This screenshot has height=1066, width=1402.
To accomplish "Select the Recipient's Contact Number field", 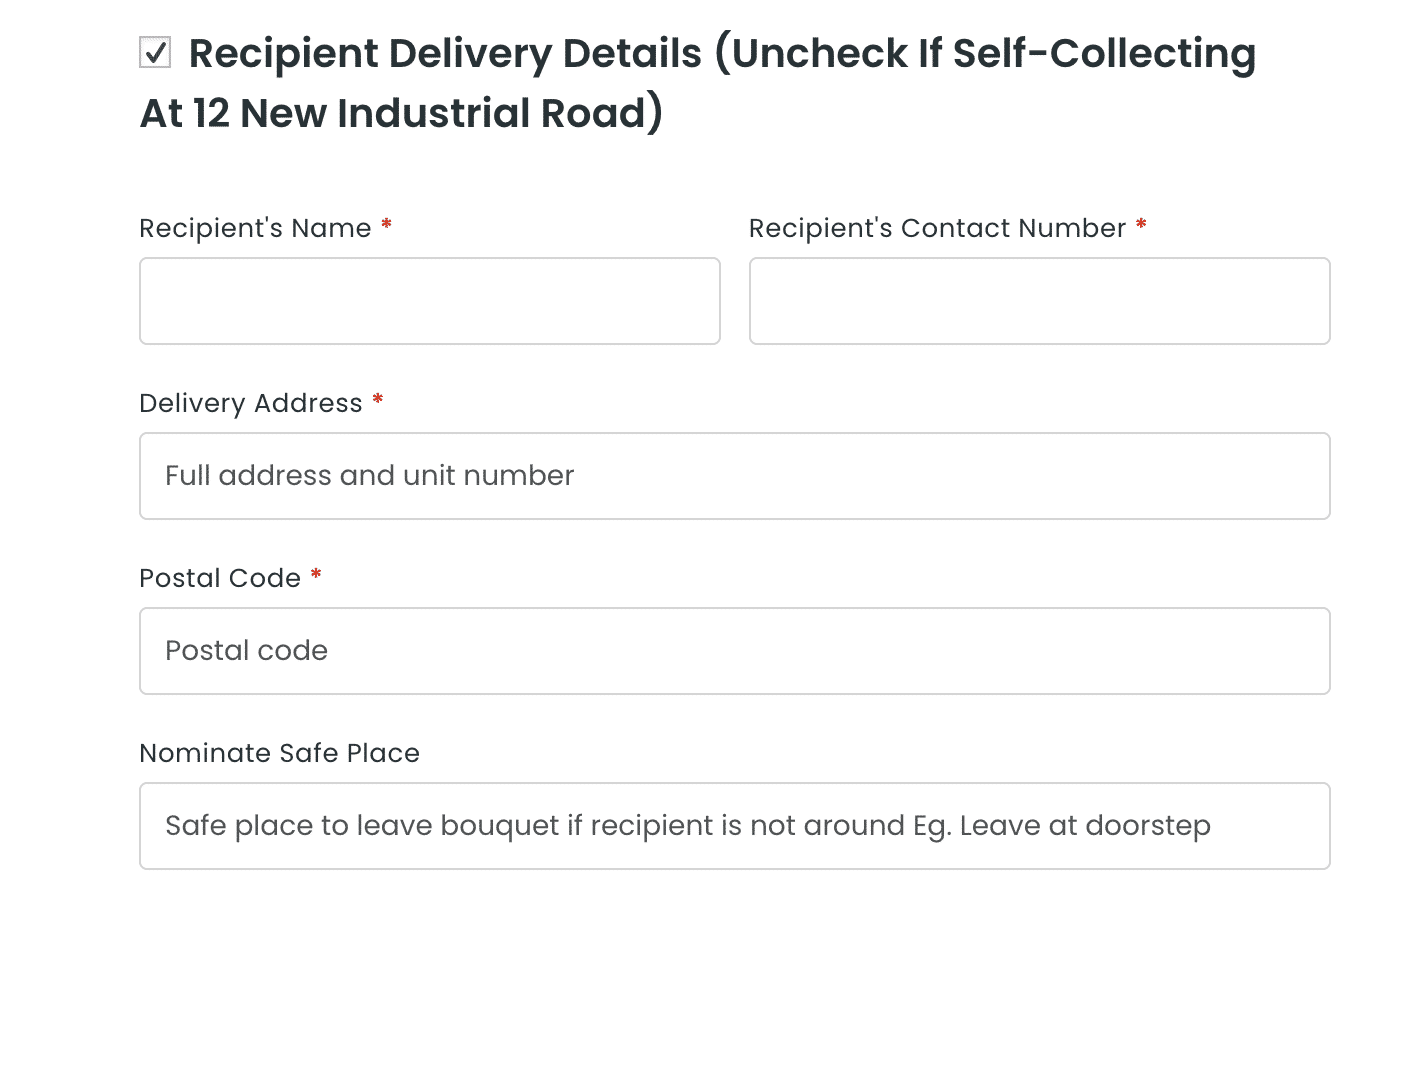I will pos(1039,300).
